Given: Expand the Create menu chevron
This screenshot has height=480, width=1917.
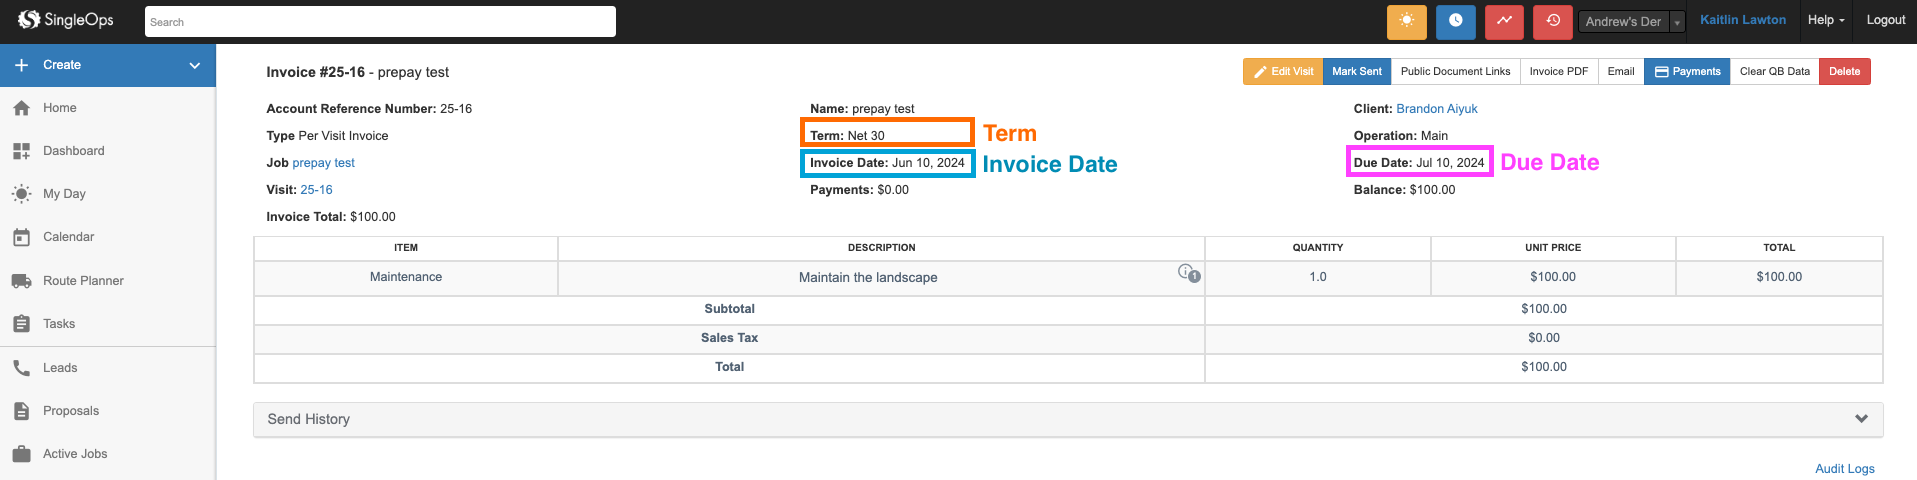Looking at the screenshot, I should 195,65.
